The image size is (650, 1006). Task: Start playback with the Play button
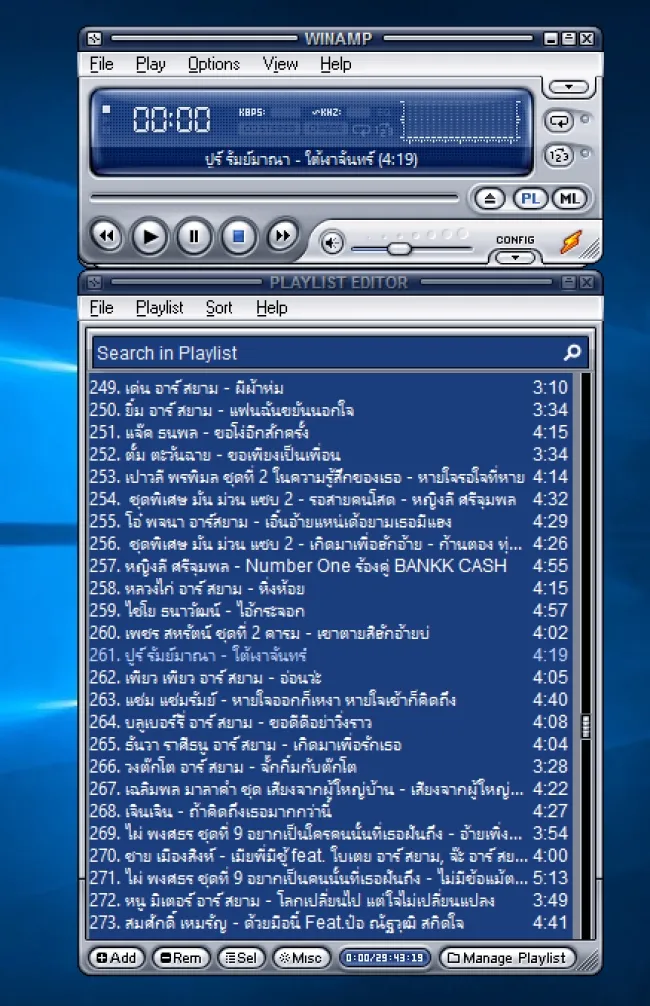click(150, 237)
